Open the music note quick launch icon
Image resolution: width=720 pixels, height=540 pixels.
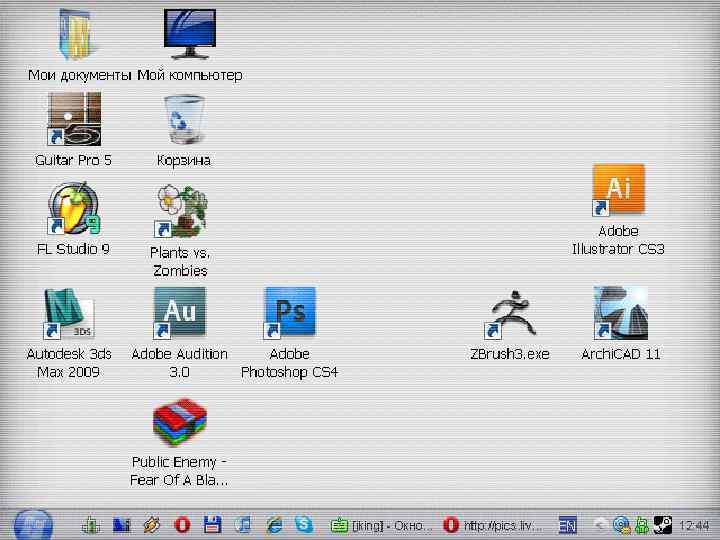(x=243, y=524)
